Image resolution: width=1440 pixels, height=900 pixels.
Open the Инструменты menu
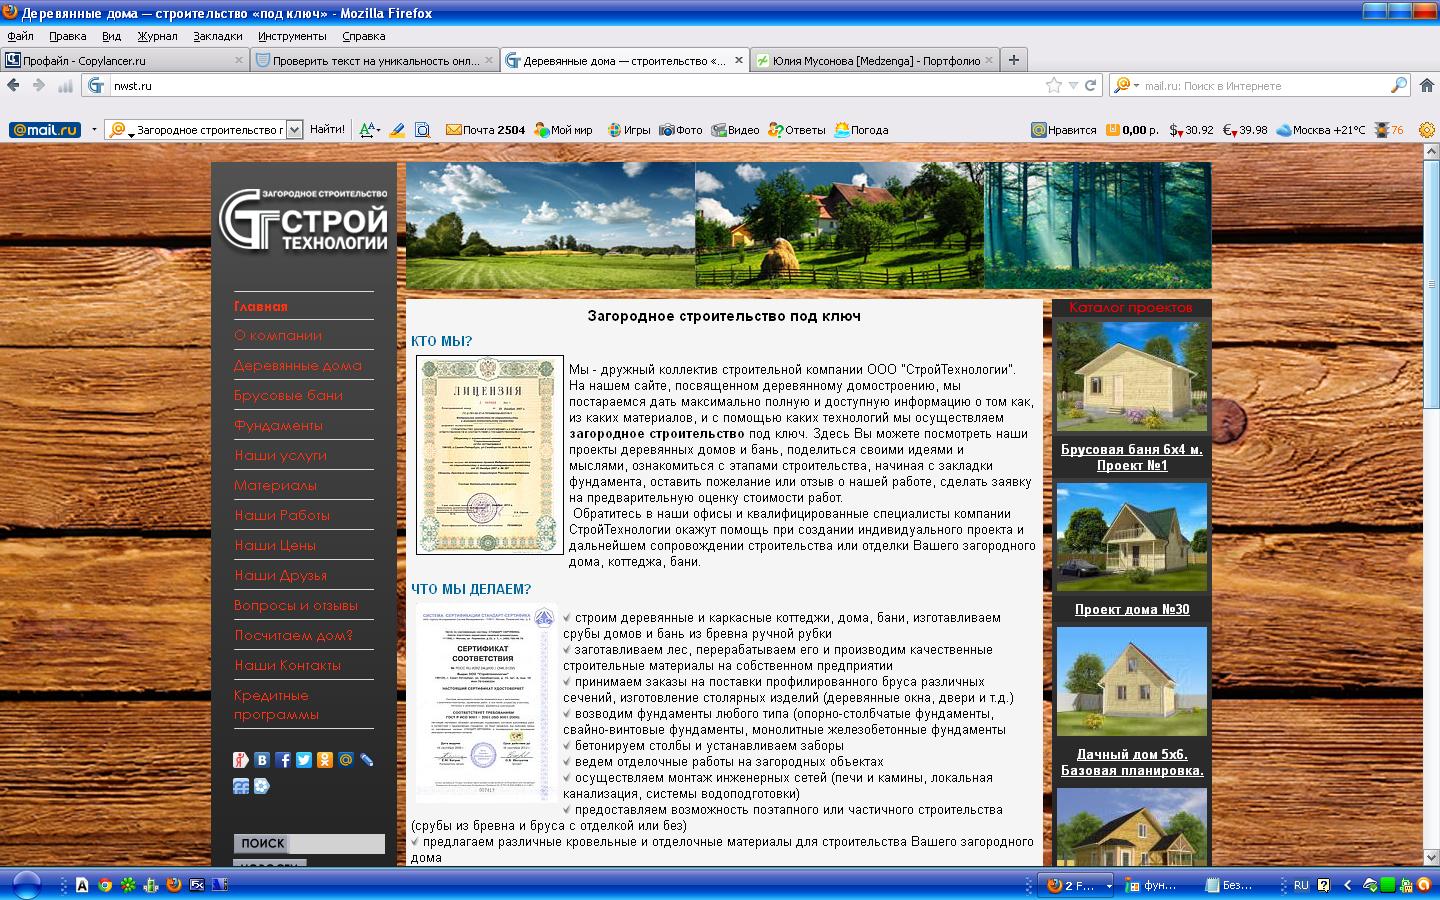point(292,36)
